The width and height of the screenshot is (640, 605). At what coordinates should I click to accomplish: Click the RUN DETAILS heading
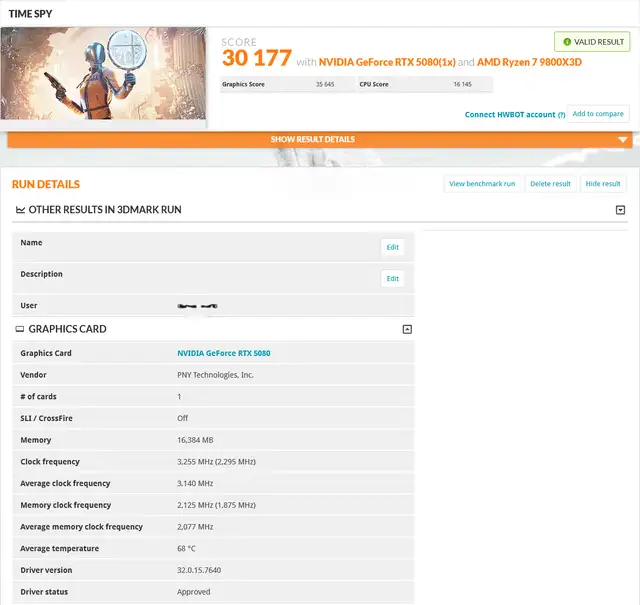[x=46, y=185]
